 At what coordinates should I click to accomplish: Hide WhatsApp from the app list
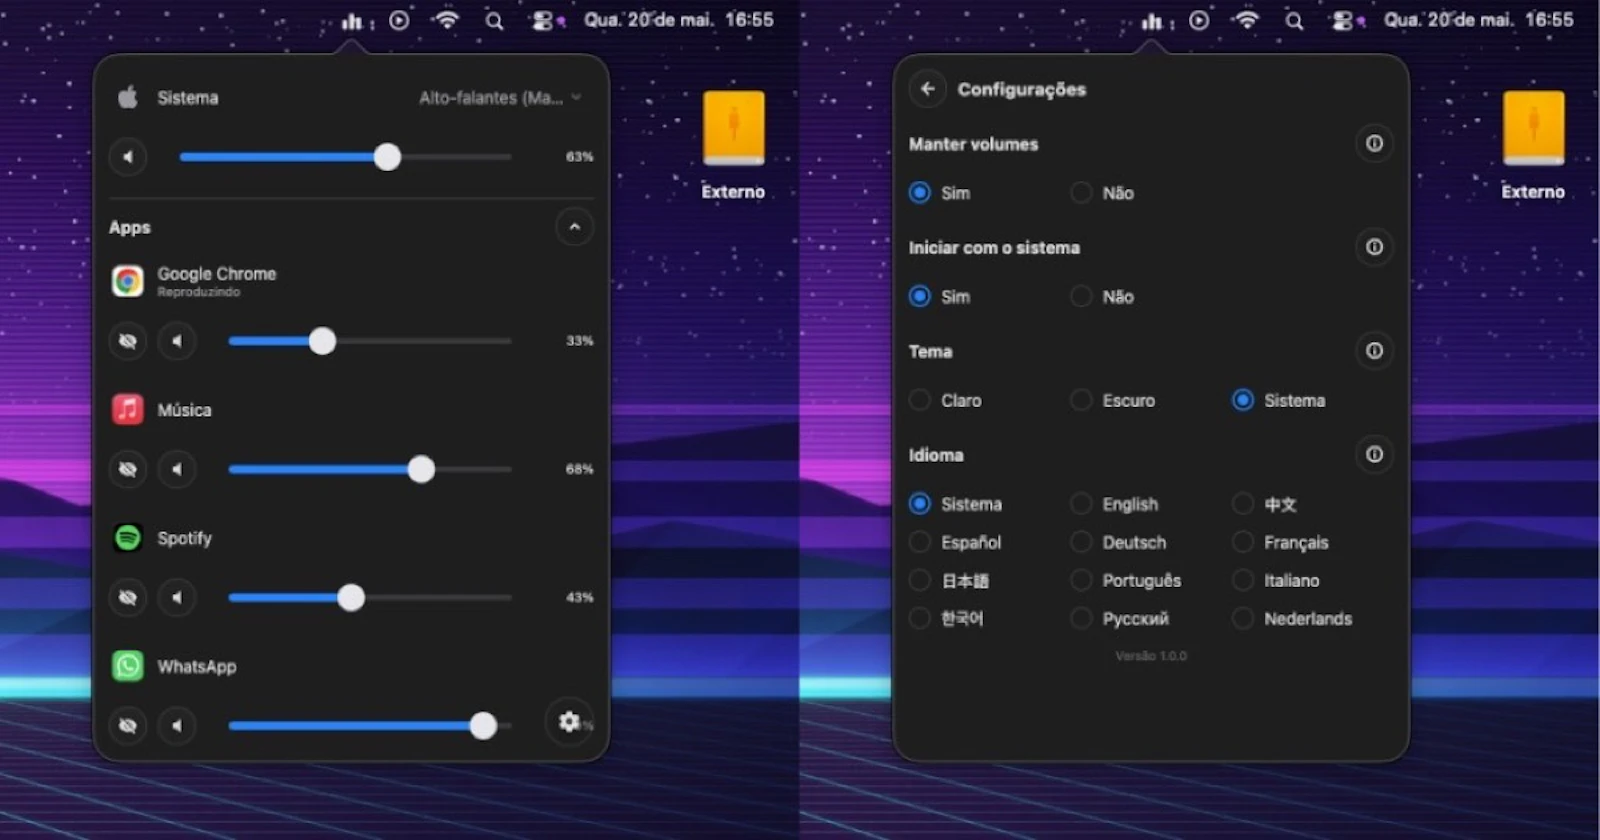[x=128, y=726]
